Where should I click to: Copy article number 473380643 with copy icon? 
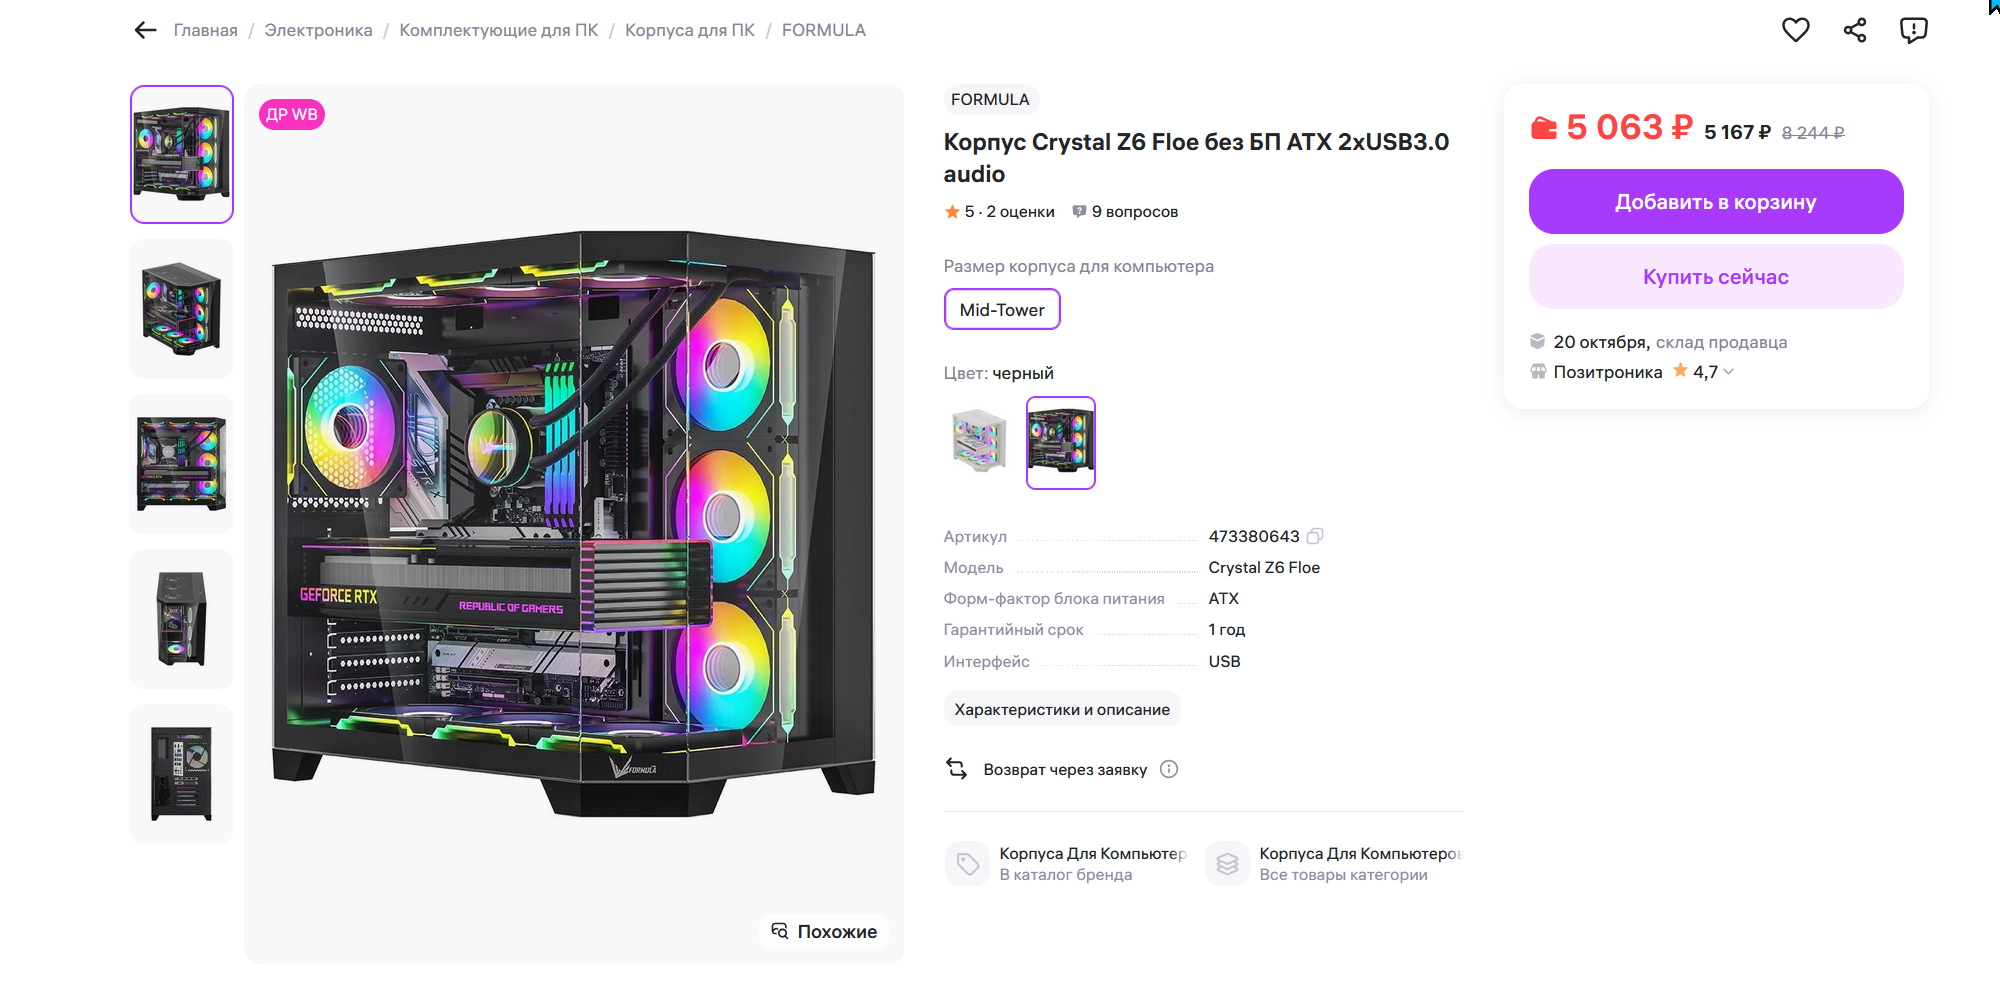point(1316,536)
